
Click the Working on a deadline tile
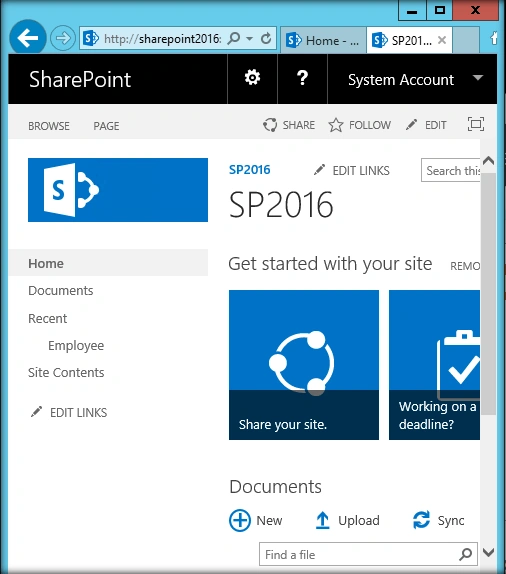click(434, 365)
